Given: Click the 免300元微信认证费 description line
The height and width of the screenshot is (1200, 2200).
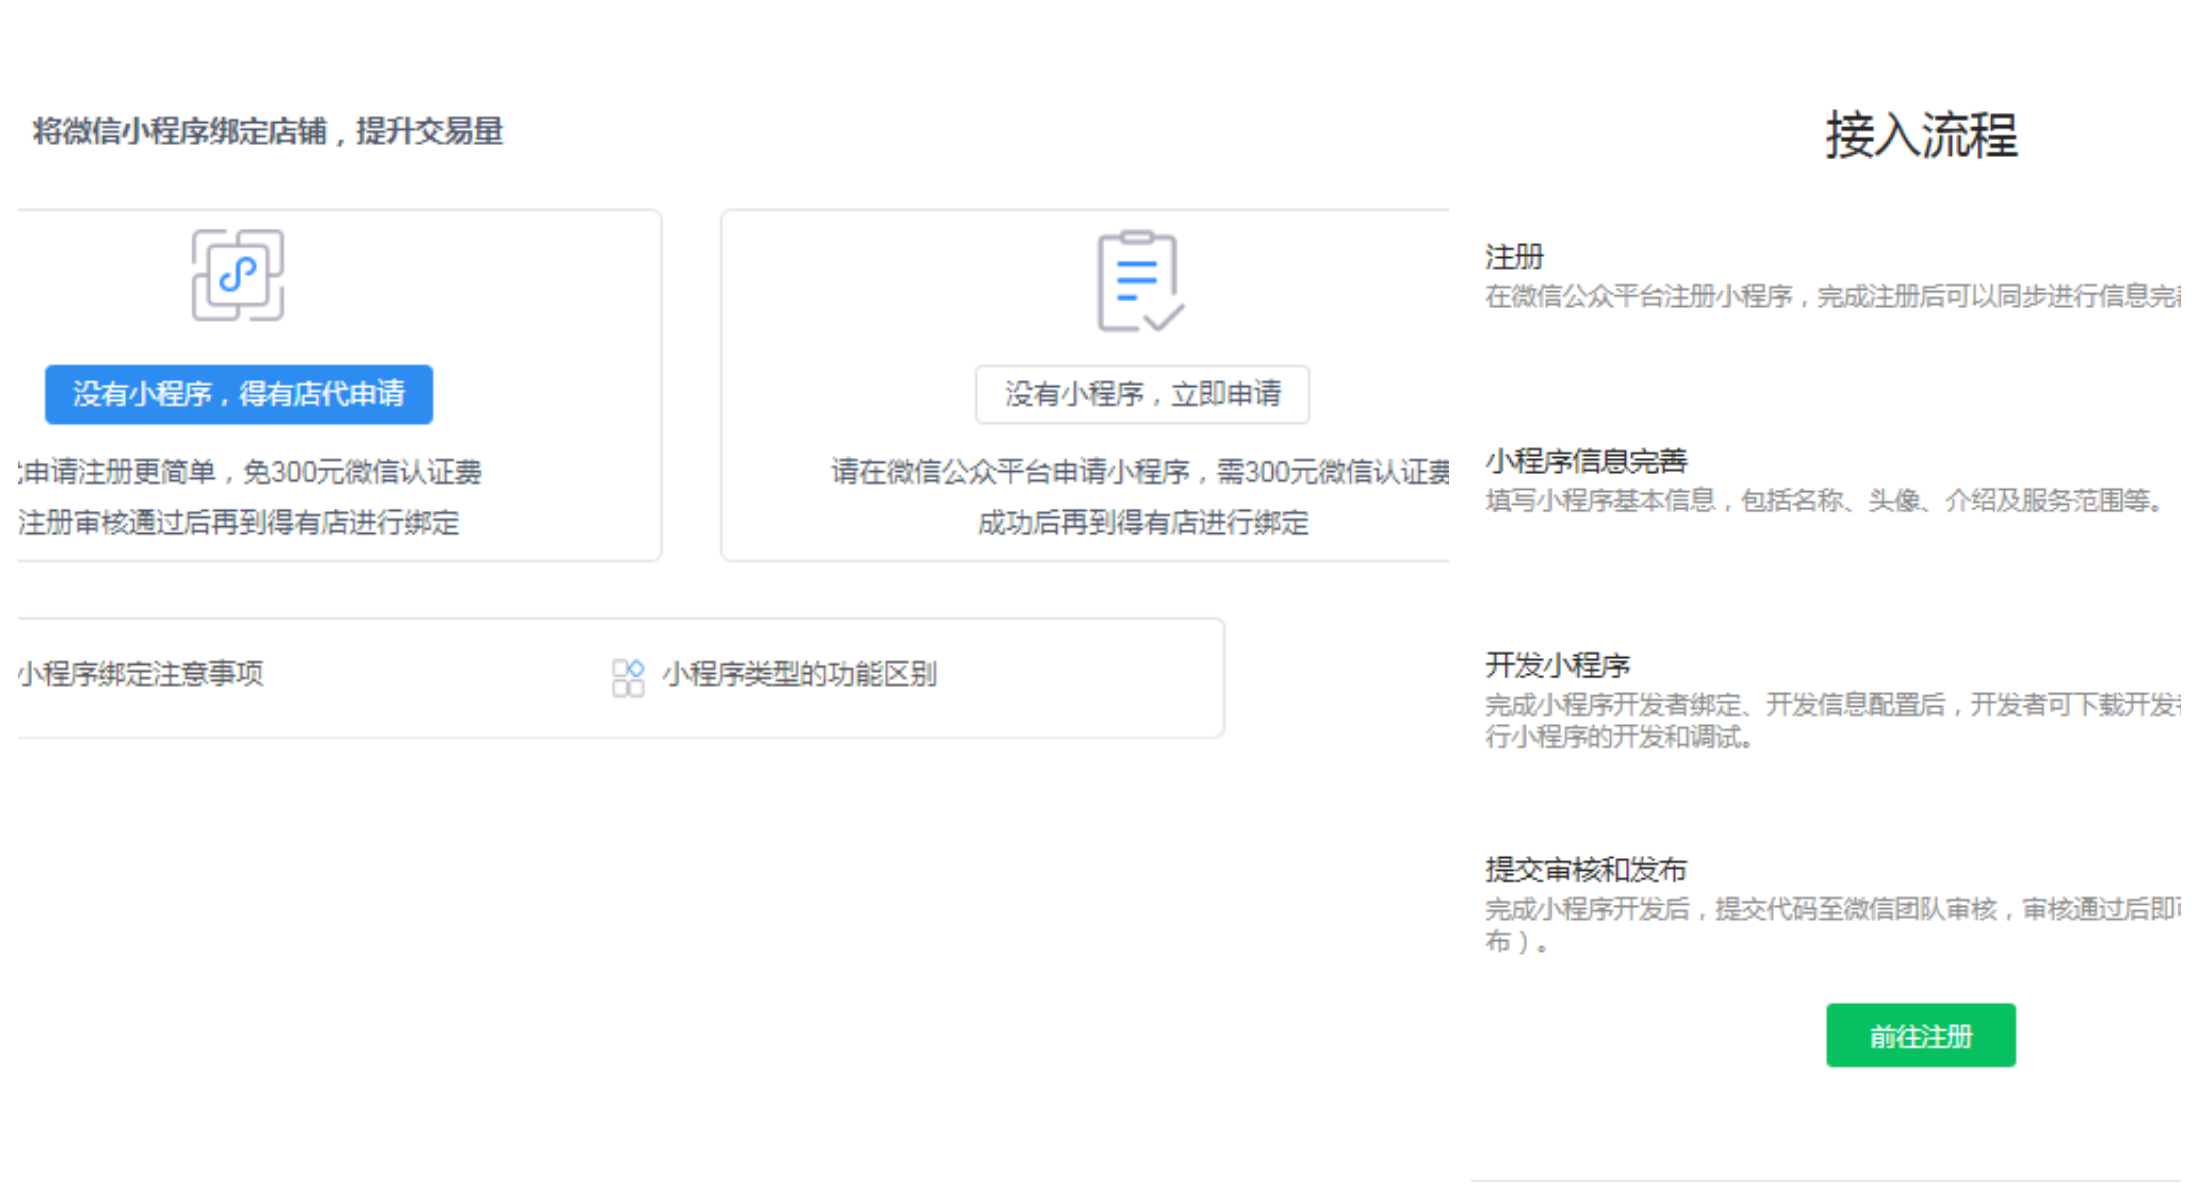Looking at the screenshot, I should click(250, 472).
